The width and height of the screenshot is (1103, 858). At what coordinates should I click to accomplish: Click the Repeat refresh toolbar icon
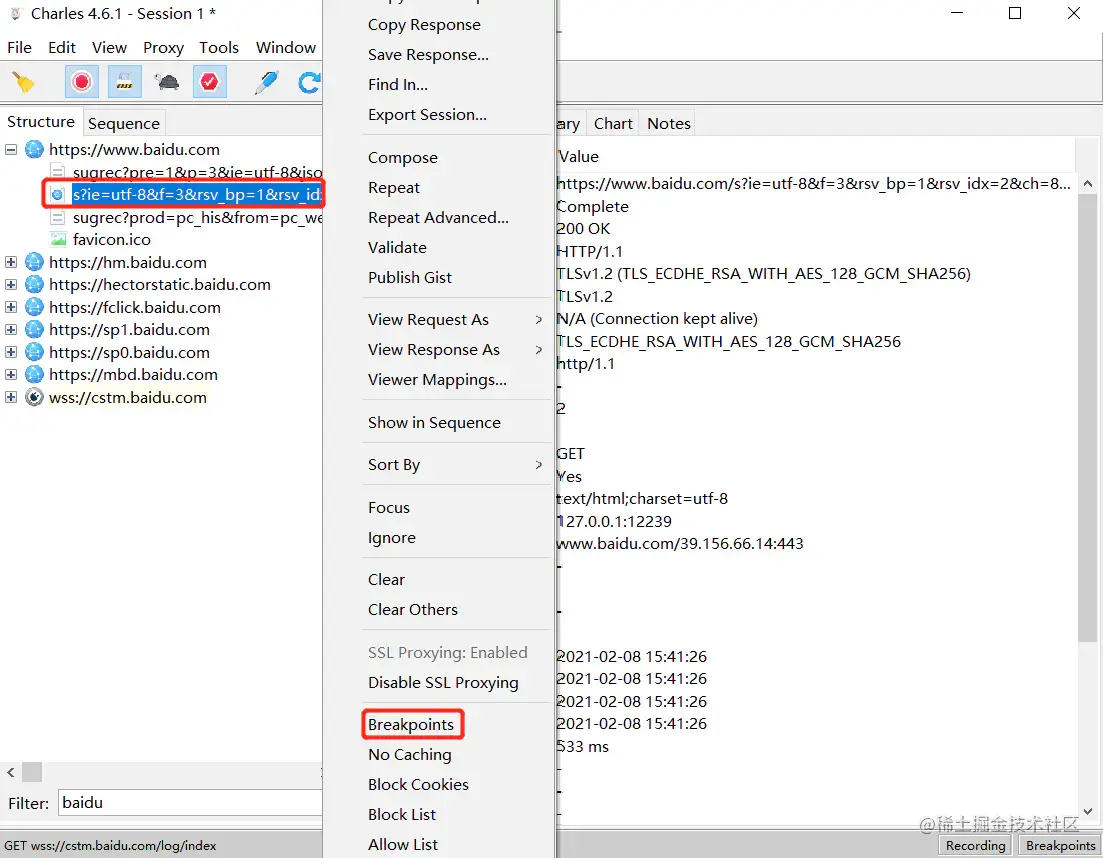pos(310,82)
